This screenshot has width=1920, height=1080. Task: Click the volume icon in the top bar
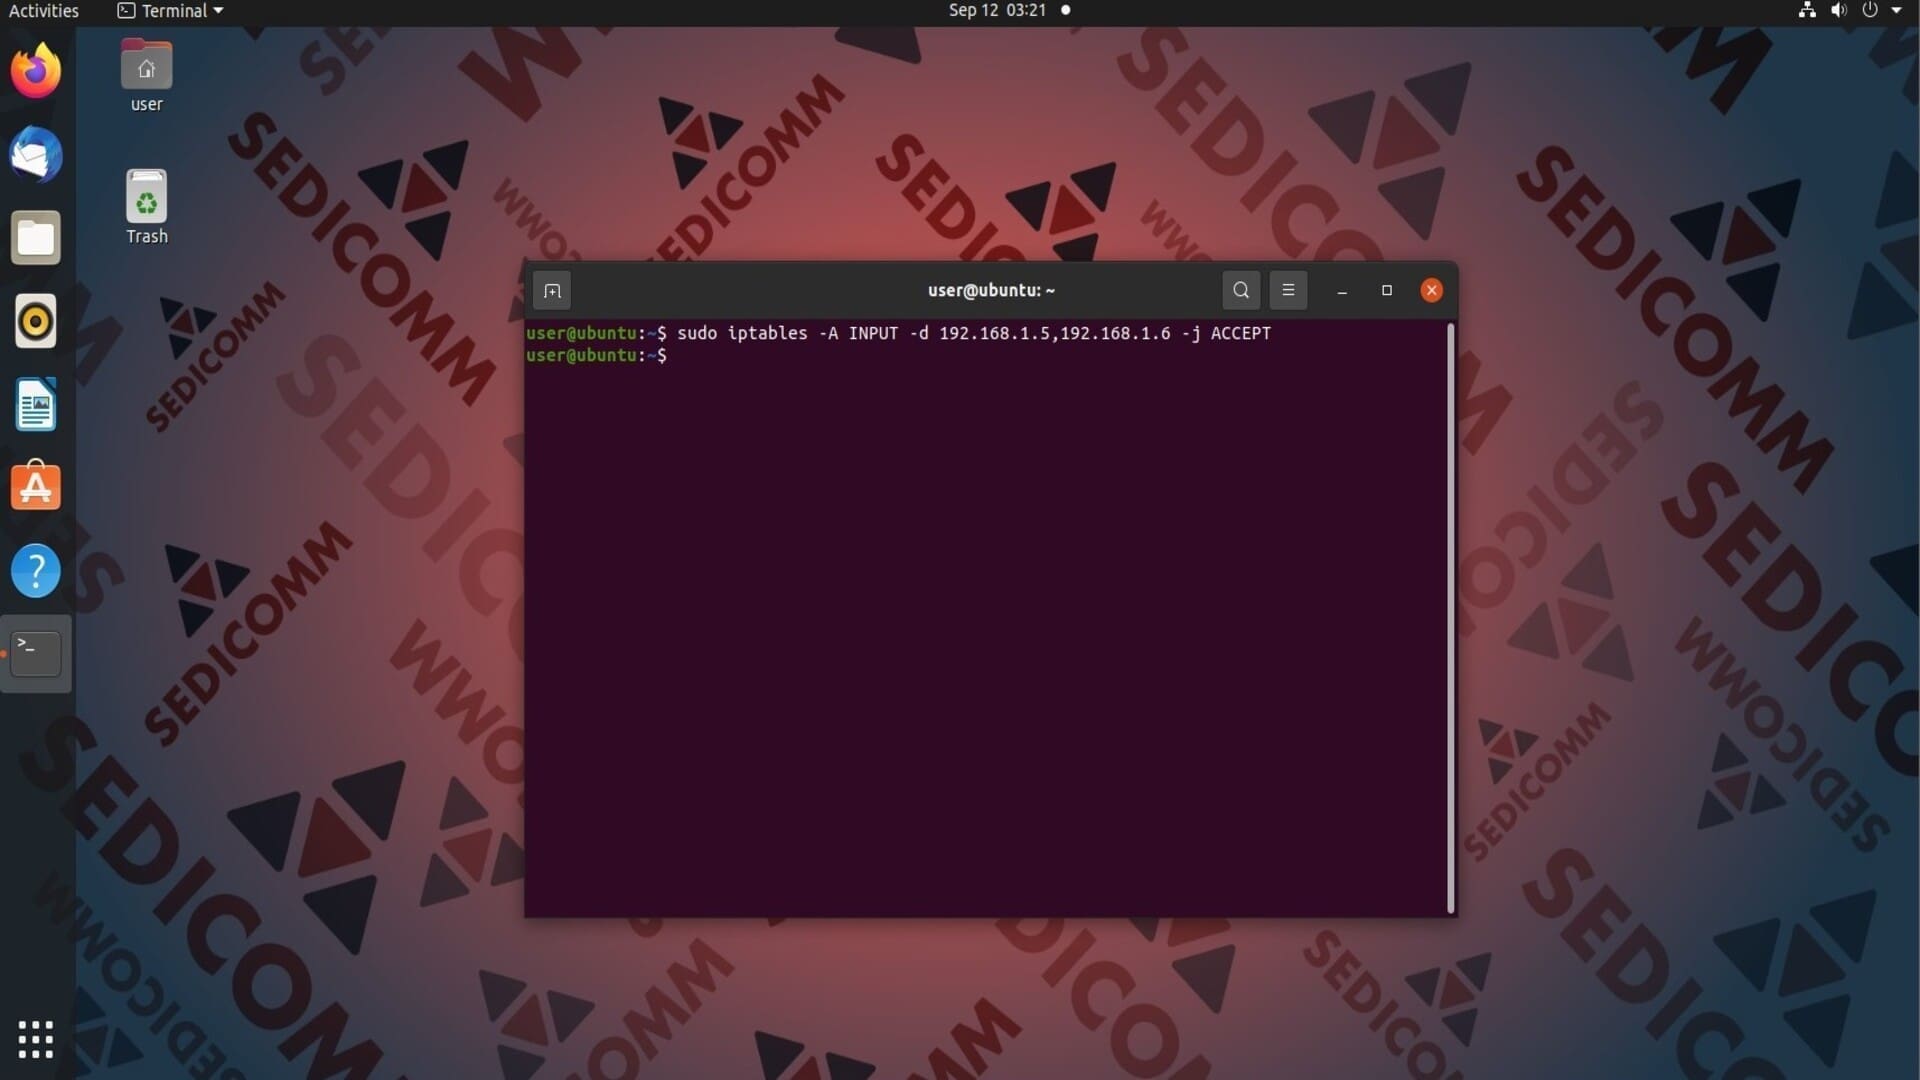[x=1838, y=11]
